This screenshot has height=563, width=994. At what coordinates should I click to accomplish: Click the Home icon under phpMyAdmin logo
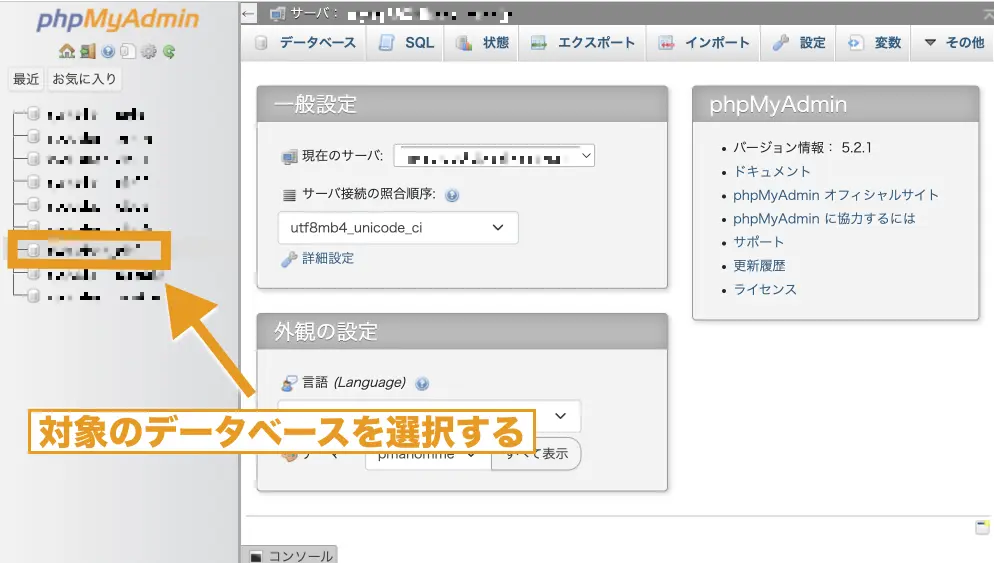[67, 51]
